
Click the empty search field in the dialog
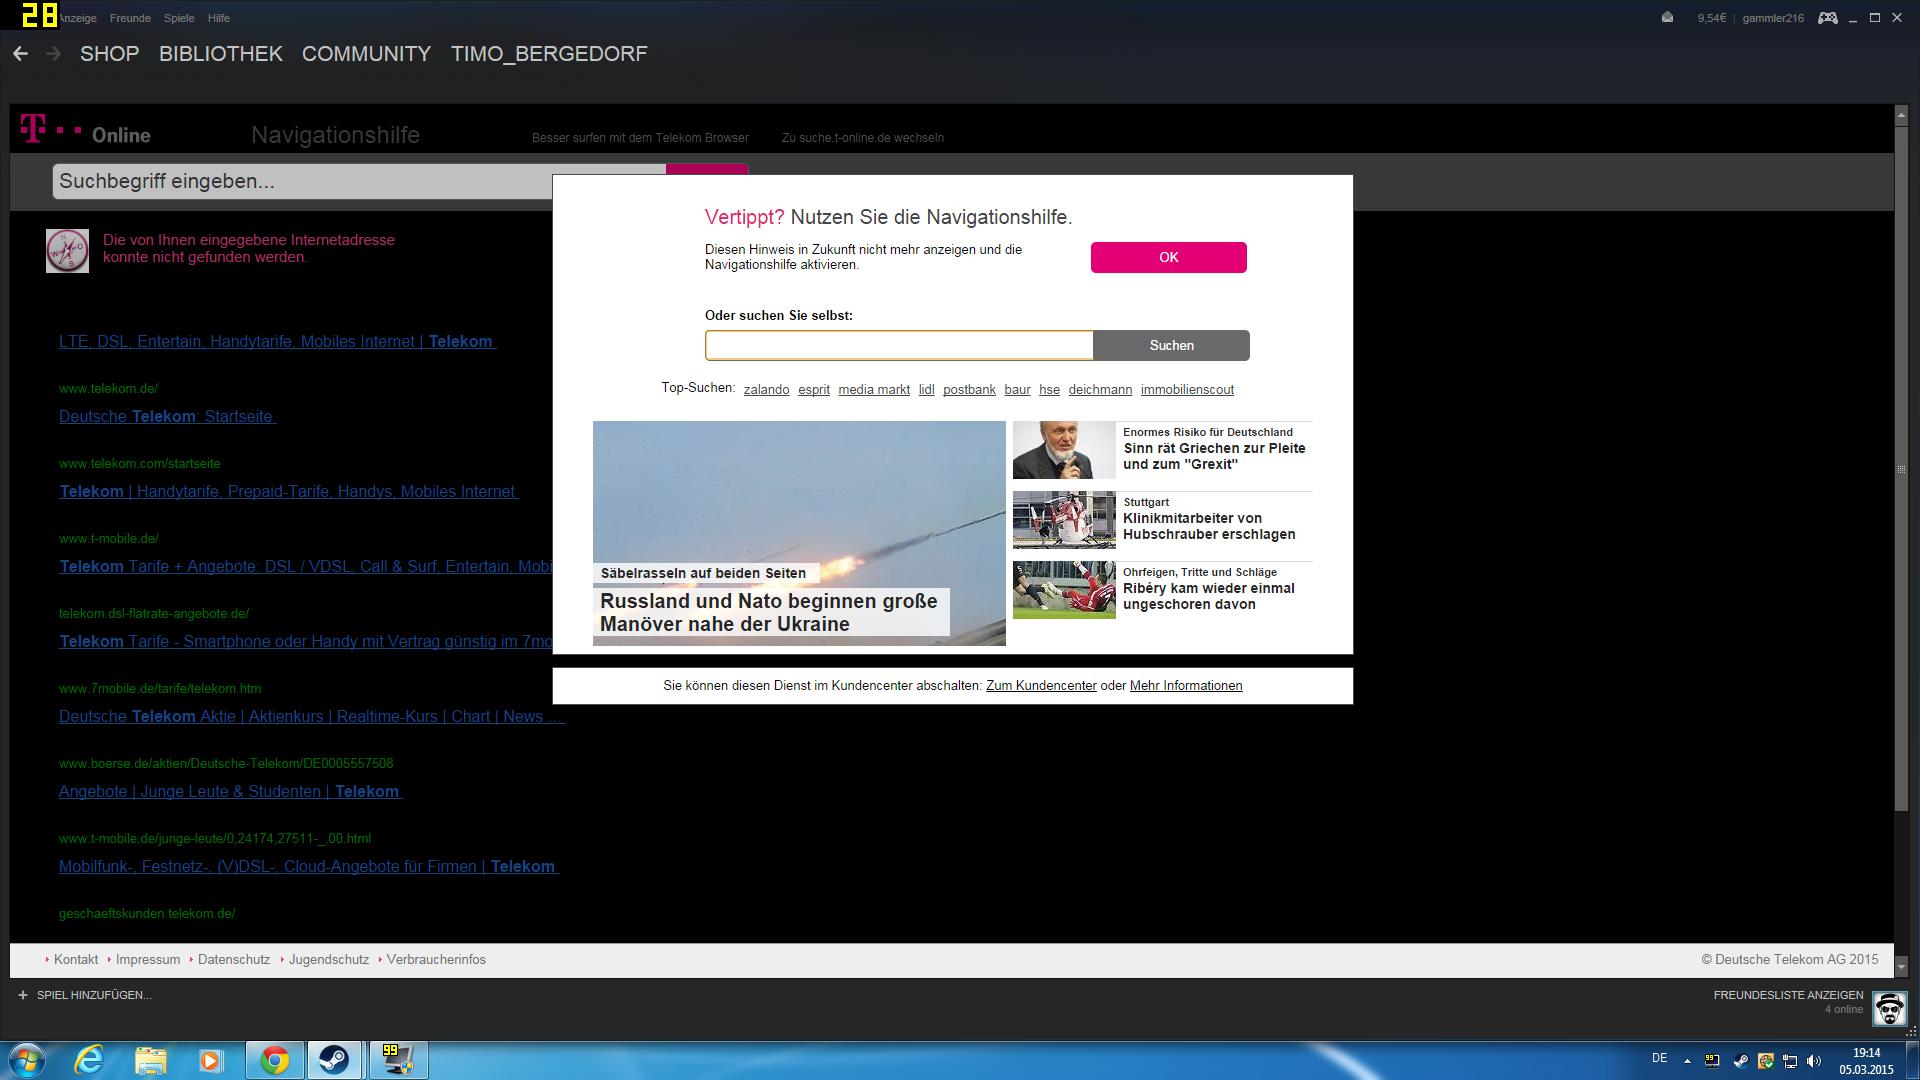coord(898,345)
